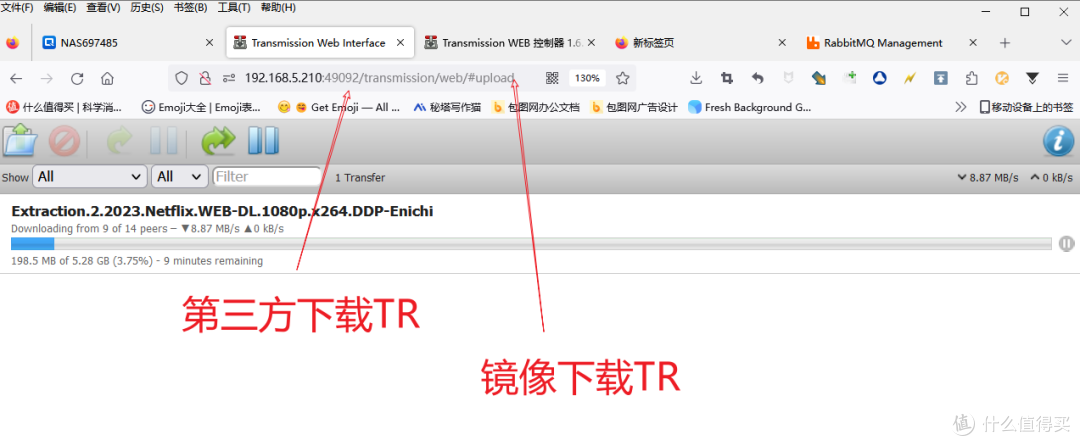Open the 移动设备上的书签 folder

(1026, 107)
